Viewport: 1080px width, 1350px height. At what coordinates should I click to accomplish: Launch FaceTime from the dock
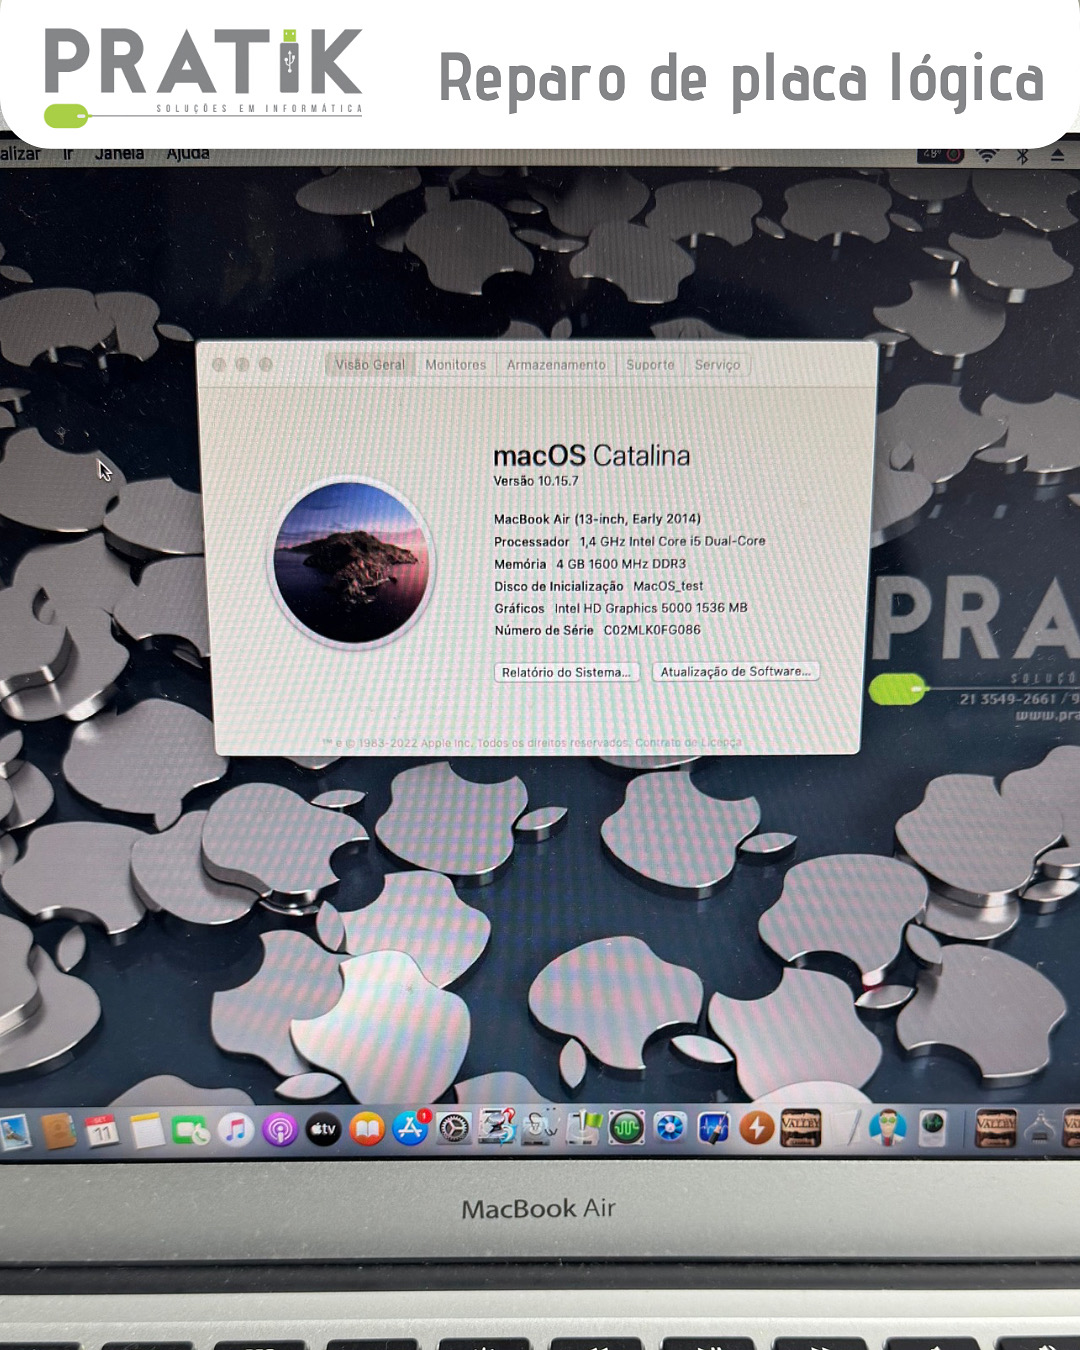tap(190, 1131)
